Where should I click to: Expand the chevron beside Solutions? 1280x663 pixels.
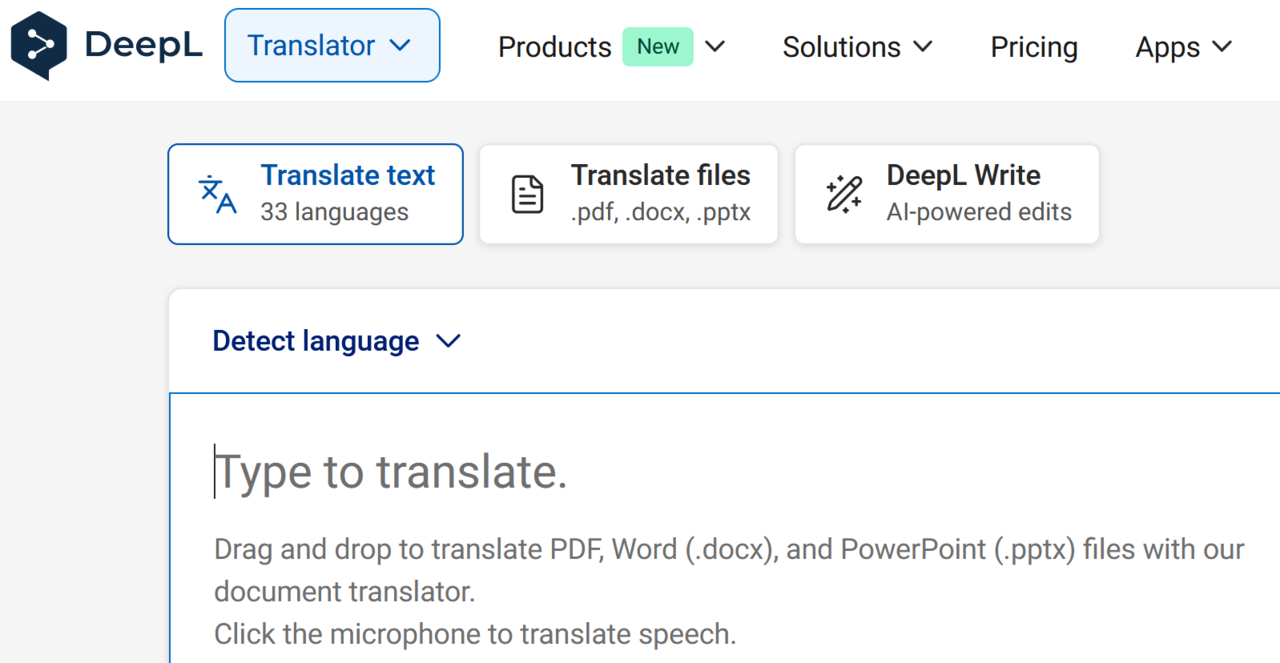pyautogui.click(x=924, y=47)
